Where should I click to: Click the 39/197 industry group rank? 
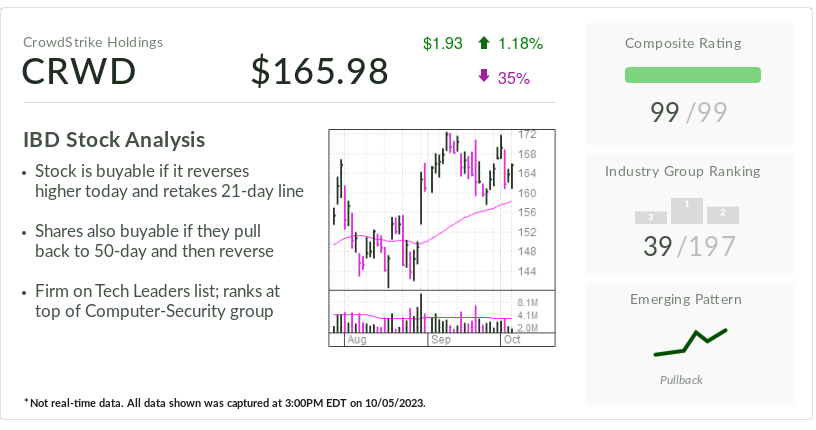[x=689, y=246]
